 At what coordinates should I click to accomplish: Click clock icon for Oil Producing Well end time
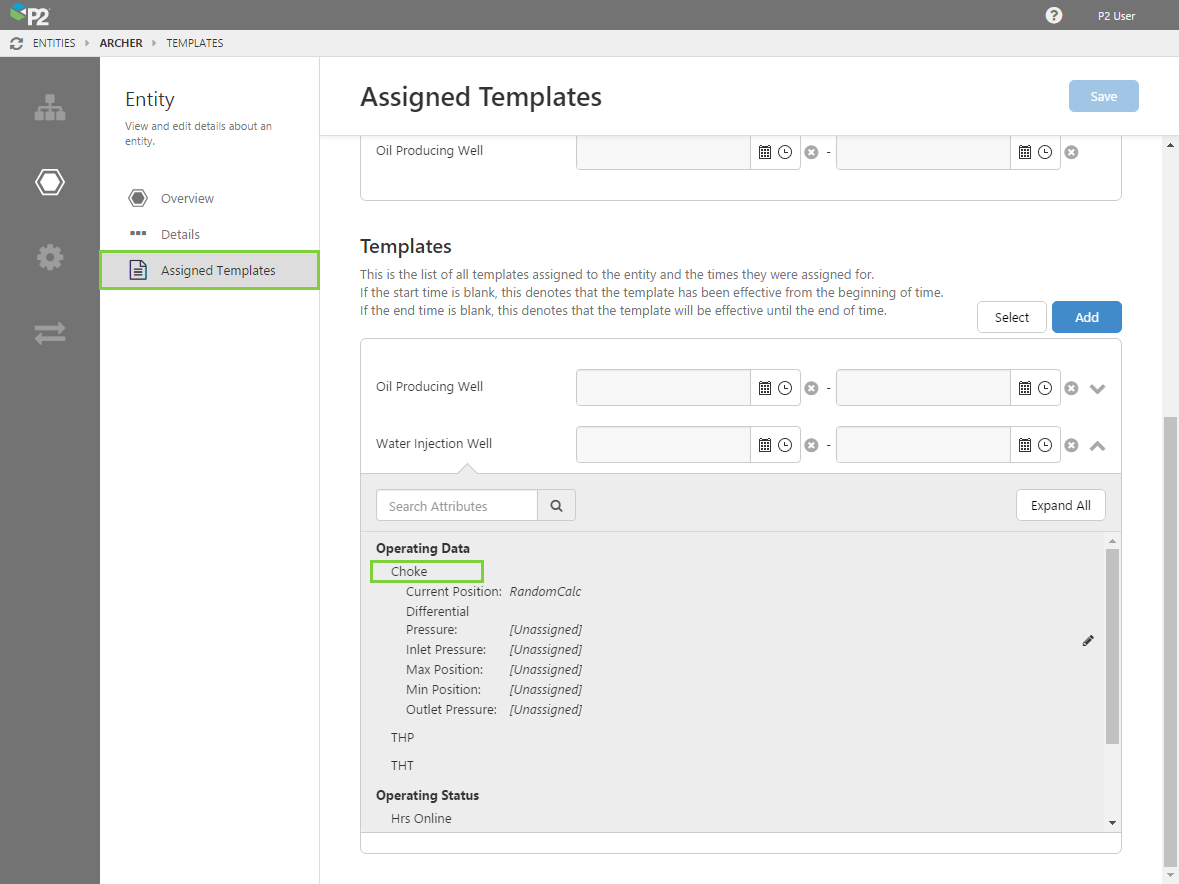click(1045, 388)
